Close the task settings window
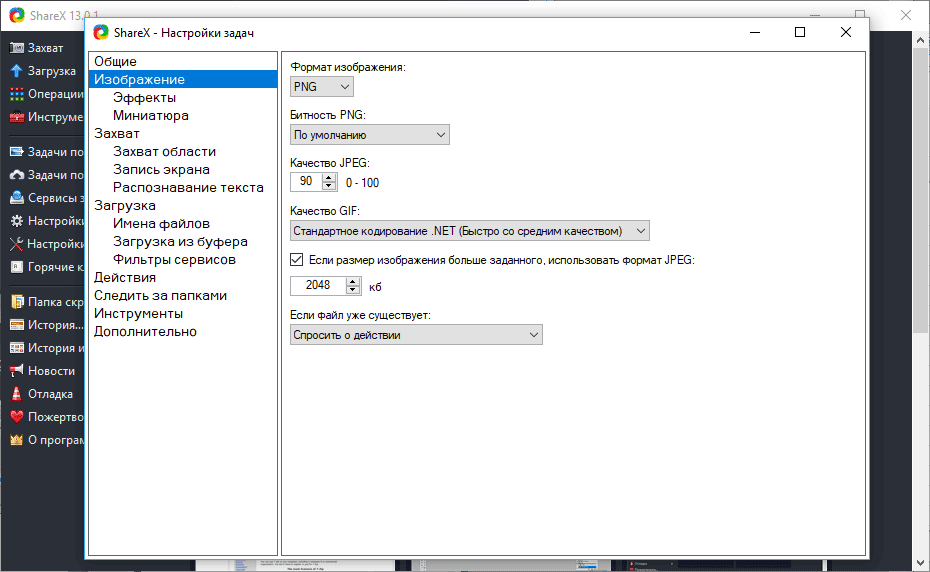The height and width of the screenshot is (572, 930). pos(846,32)
